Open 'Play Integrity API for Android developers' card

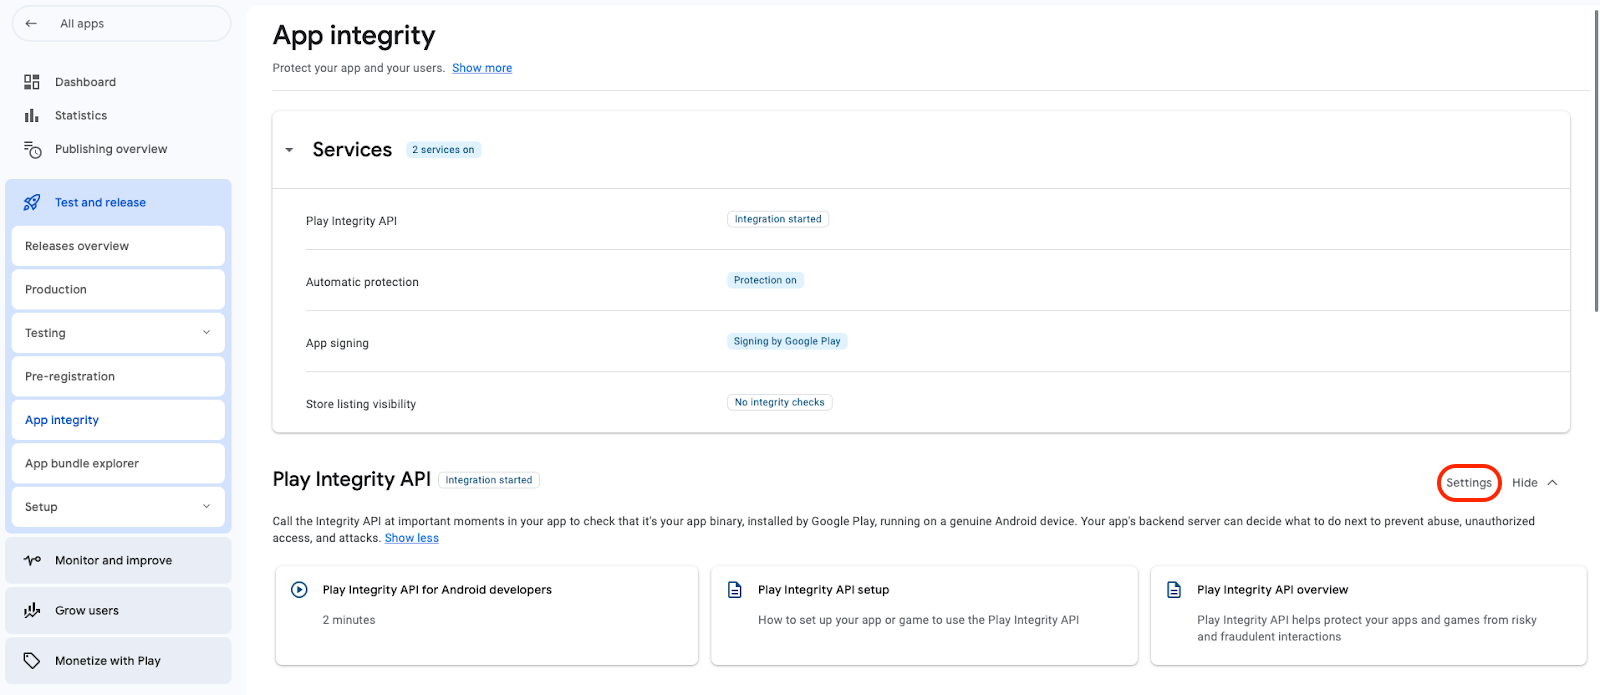[487, 615]
